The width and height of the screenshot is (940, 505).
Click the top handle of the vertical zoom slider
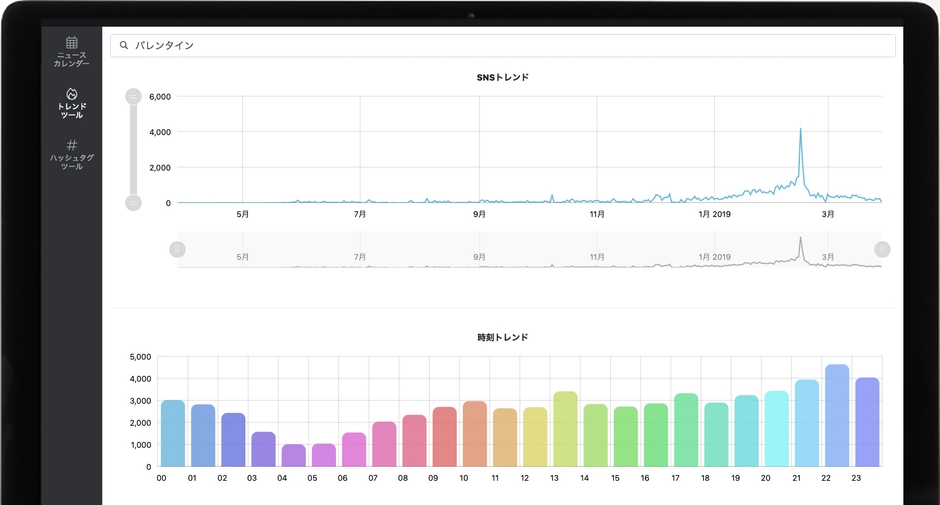(133, 96)
